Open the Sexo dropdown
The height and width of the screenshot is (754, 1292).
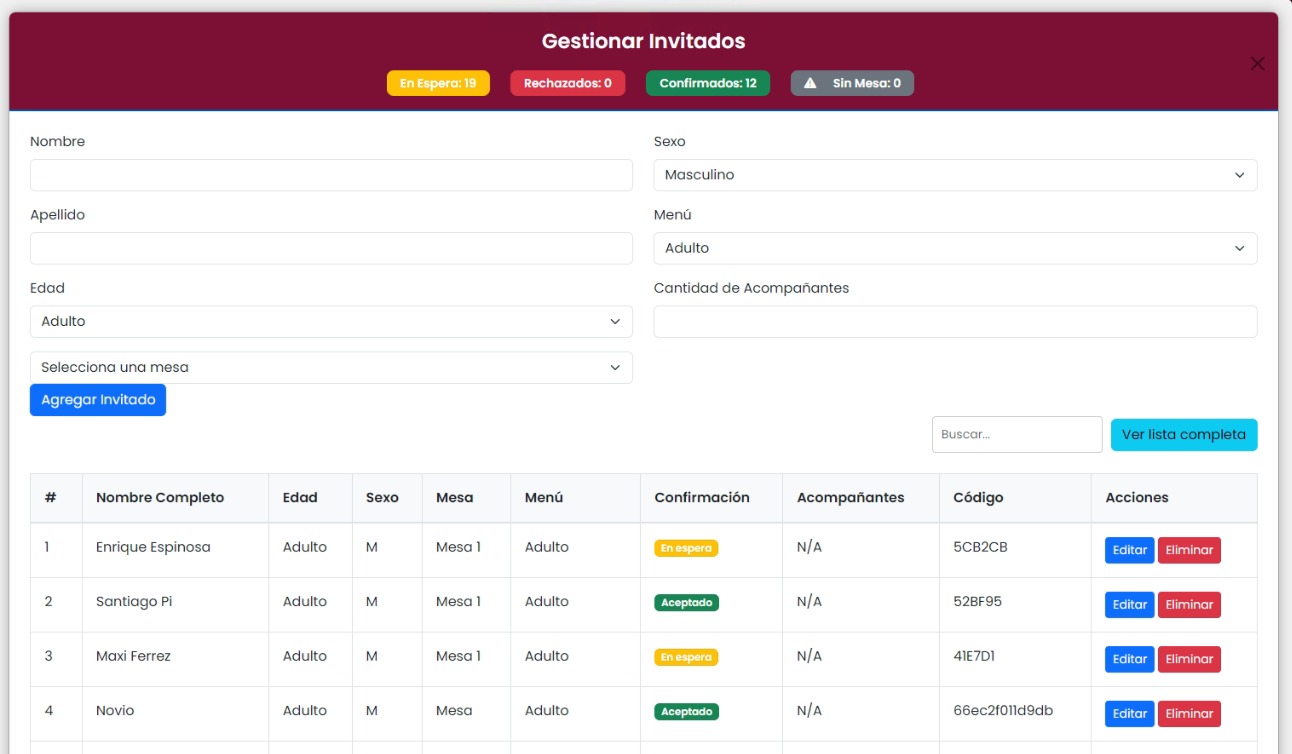tap(954, 175)
